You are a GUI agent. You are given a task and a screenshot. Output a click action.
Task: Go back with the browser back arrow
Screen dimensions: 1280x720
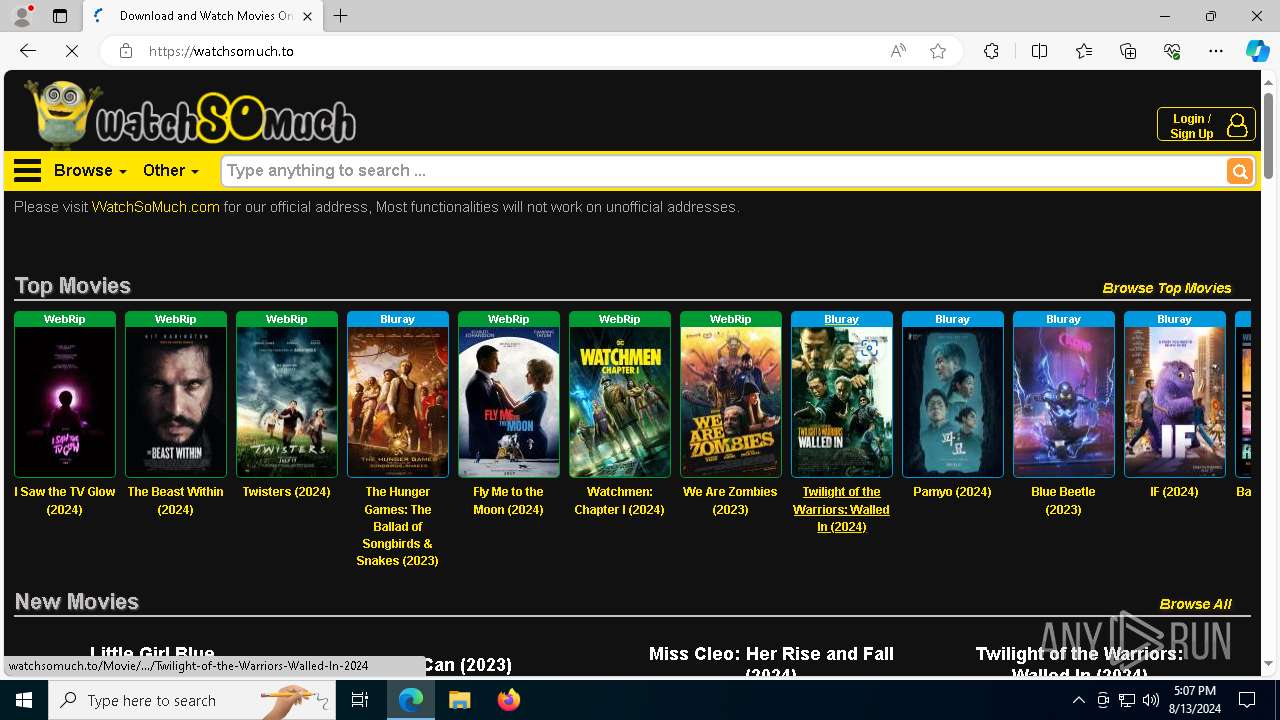(x=27, y=51)
